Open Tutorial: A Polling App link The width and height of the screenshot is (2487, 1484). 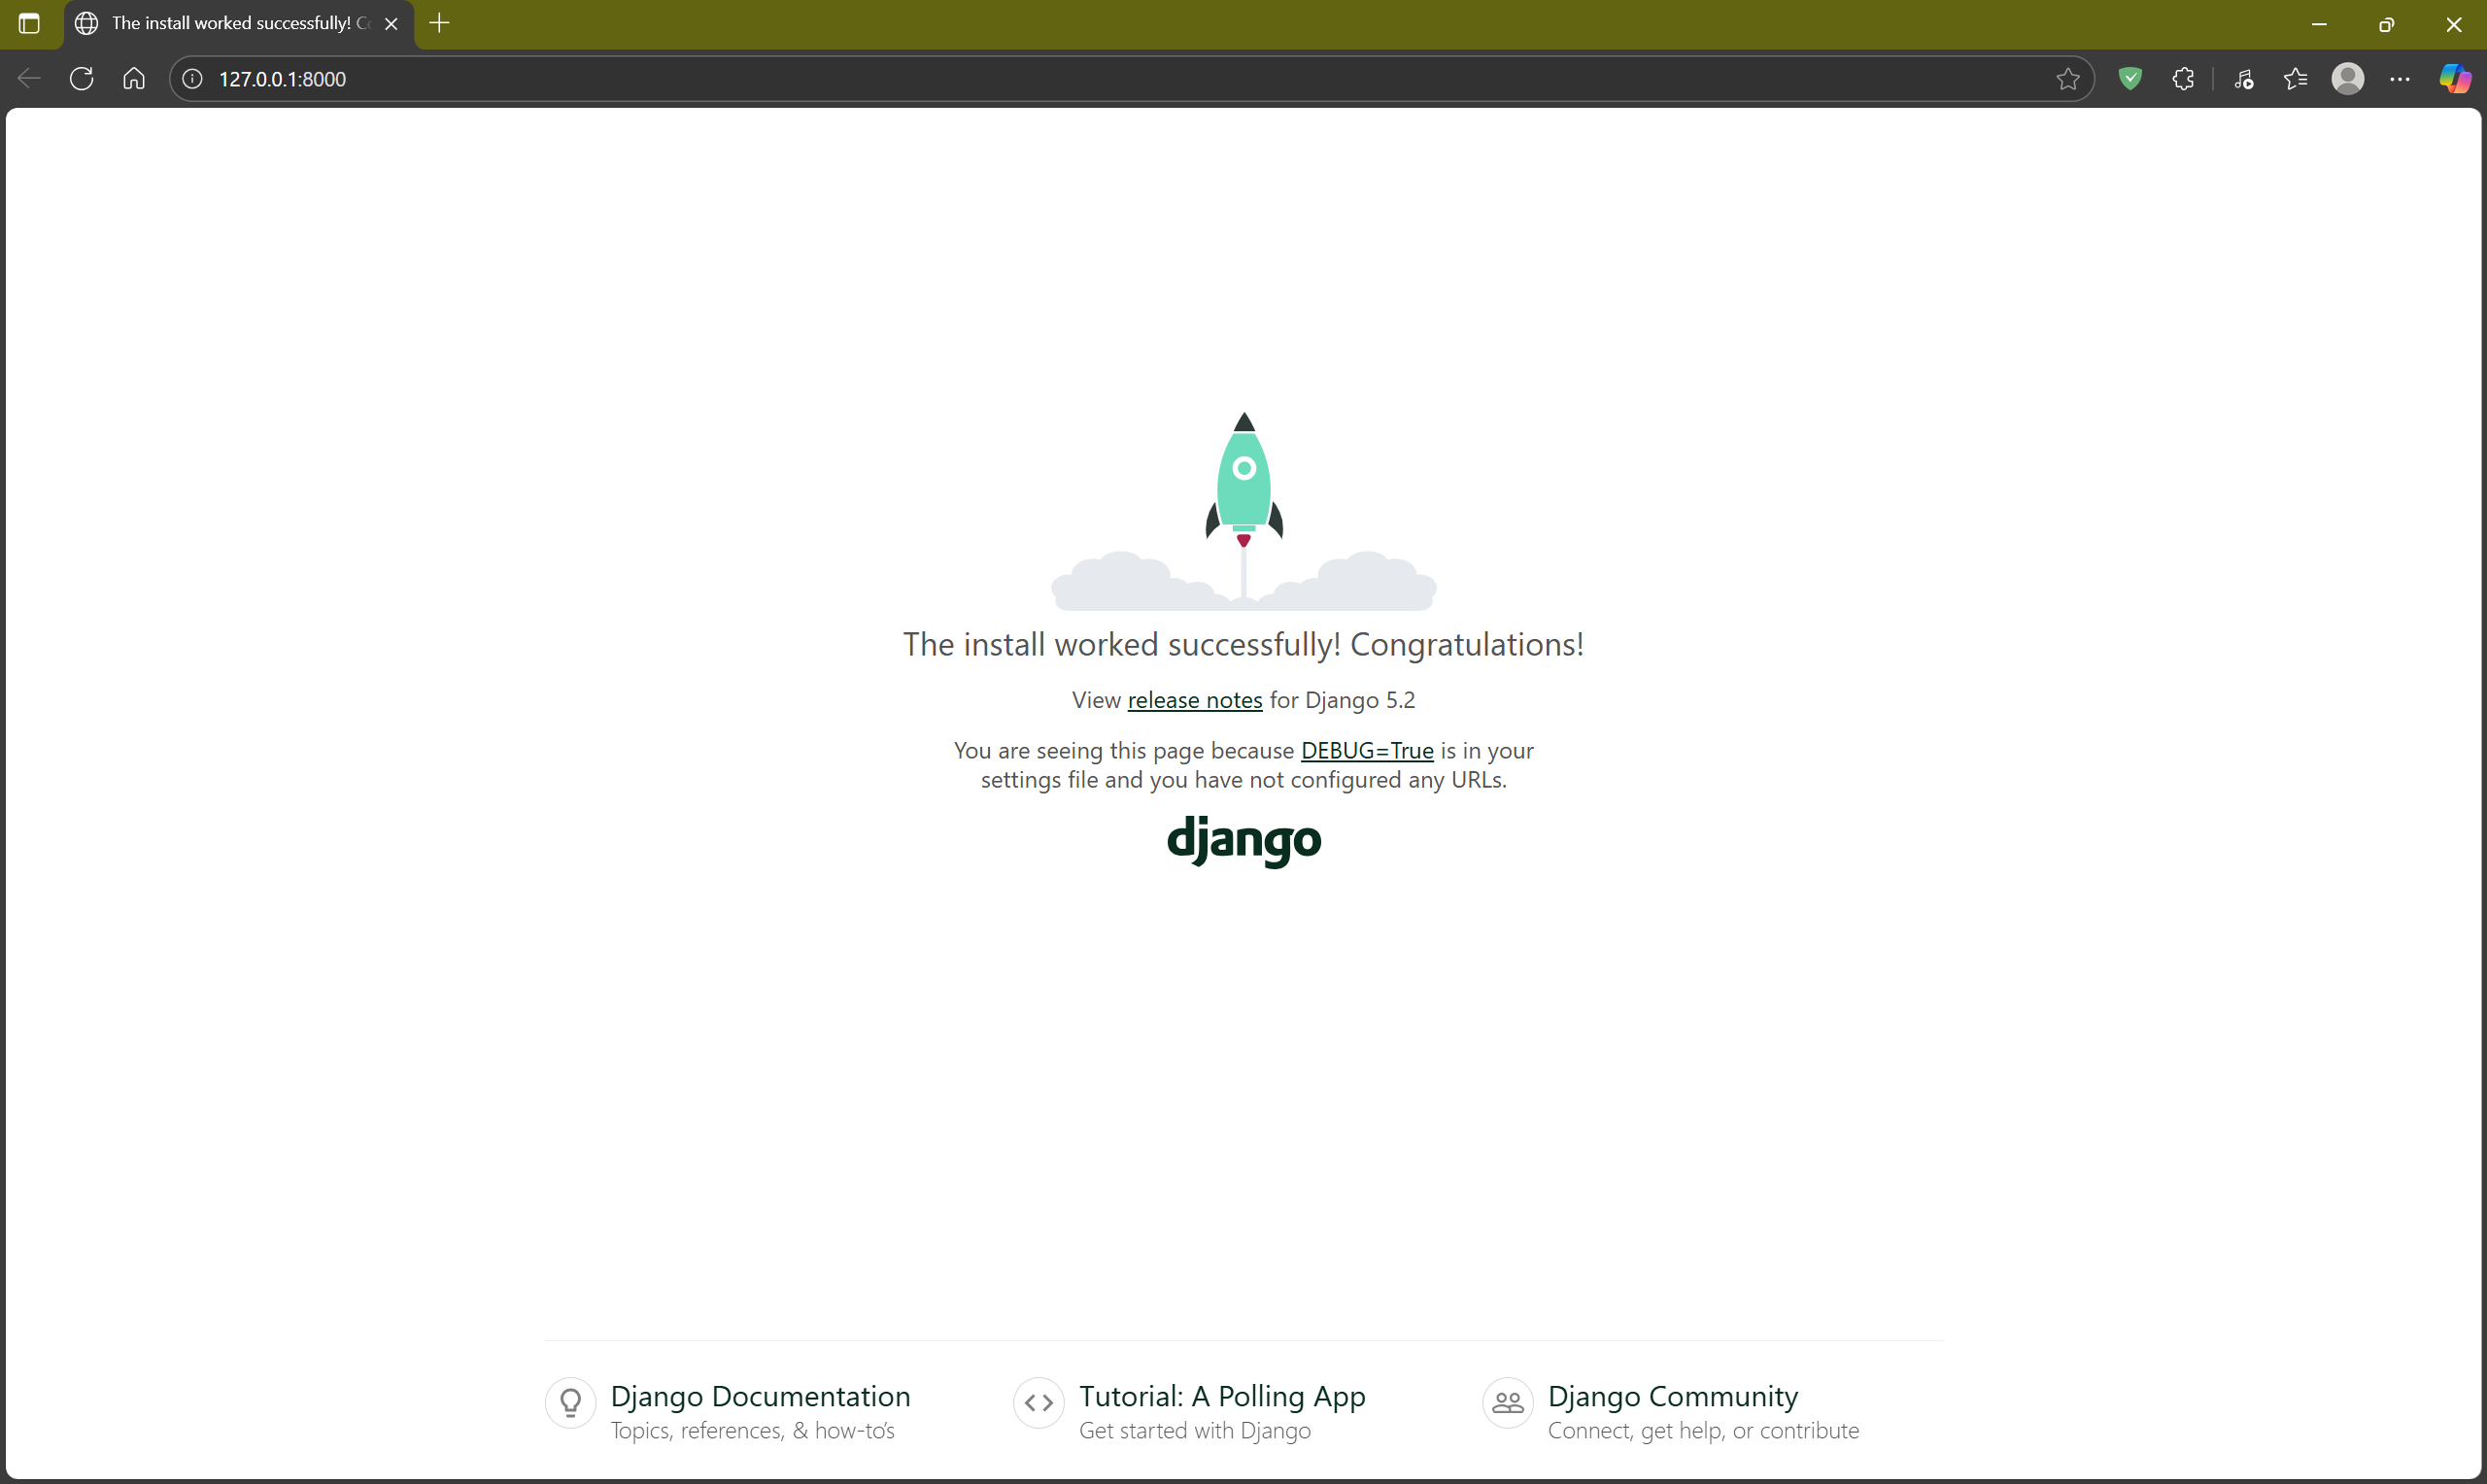[x=1221, y=1396]
